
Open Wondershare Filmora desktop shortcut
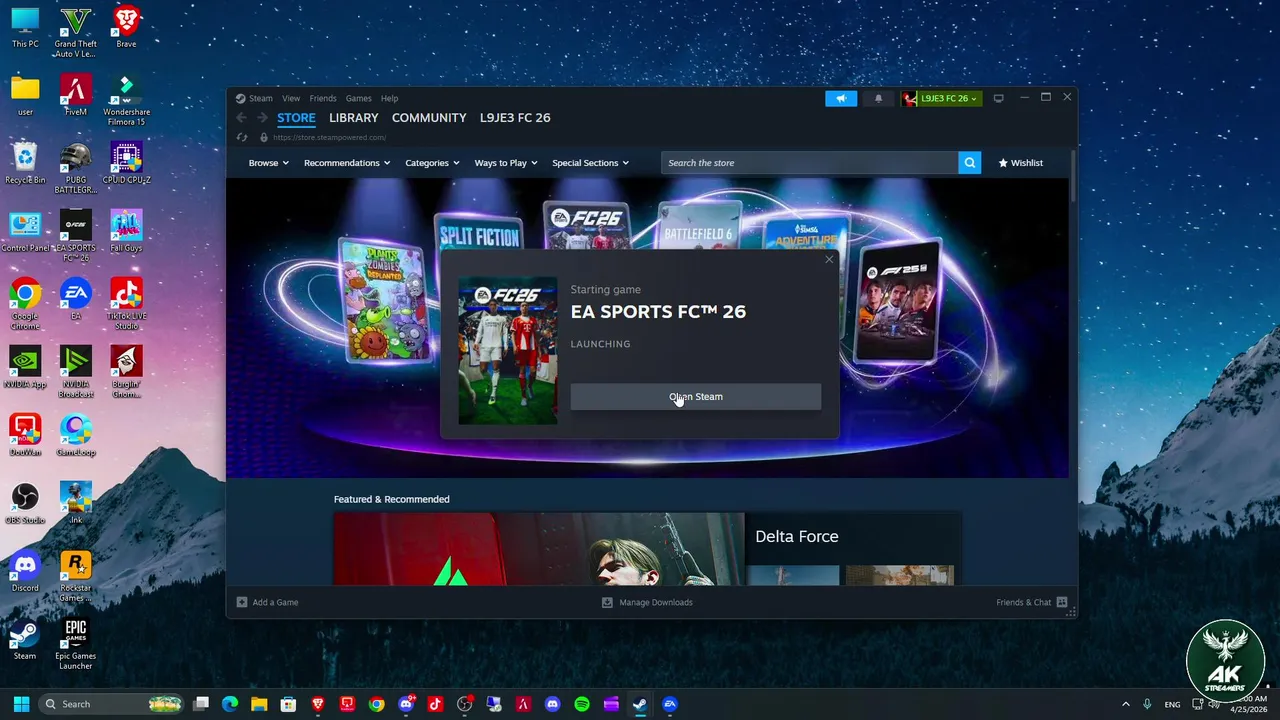click(126, 100)
